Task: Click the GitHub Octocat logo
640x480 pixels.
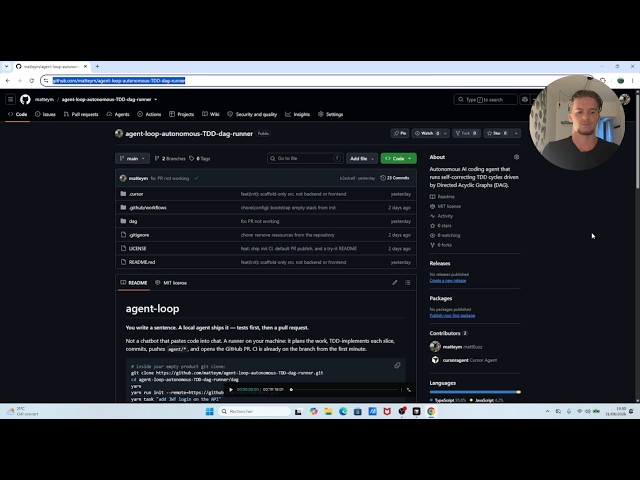Action: [25, 99]
